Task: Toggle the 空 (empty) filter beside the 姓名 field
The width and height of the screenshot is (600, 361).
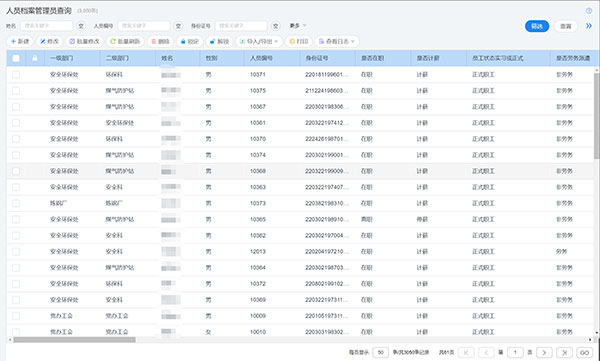Action: 81,26
